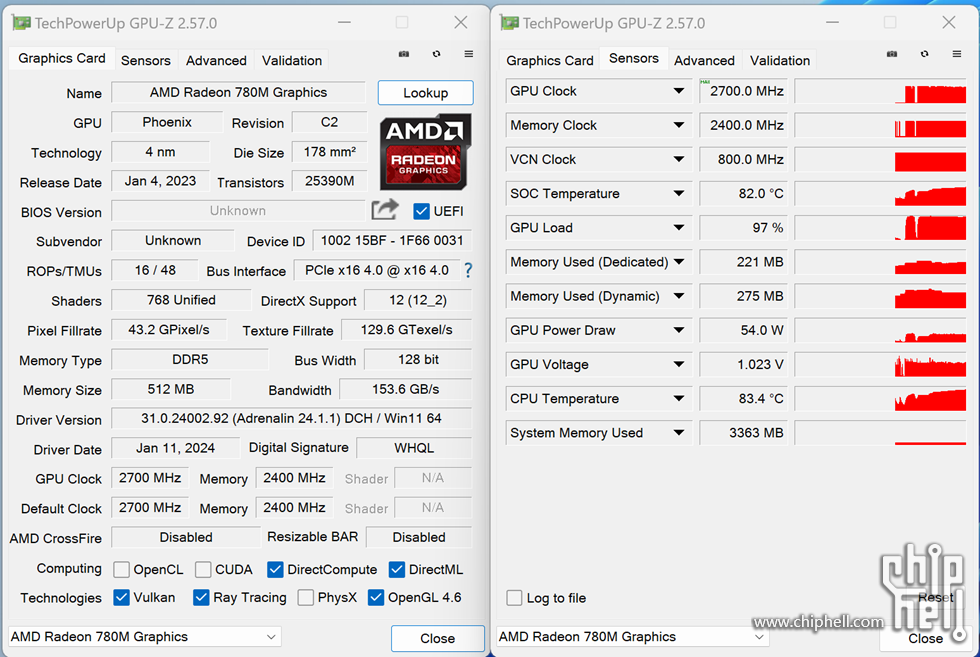The image size is (980, 657).
Task: Open GPU Clock sensor dropdown
Action: pos(679,91)
